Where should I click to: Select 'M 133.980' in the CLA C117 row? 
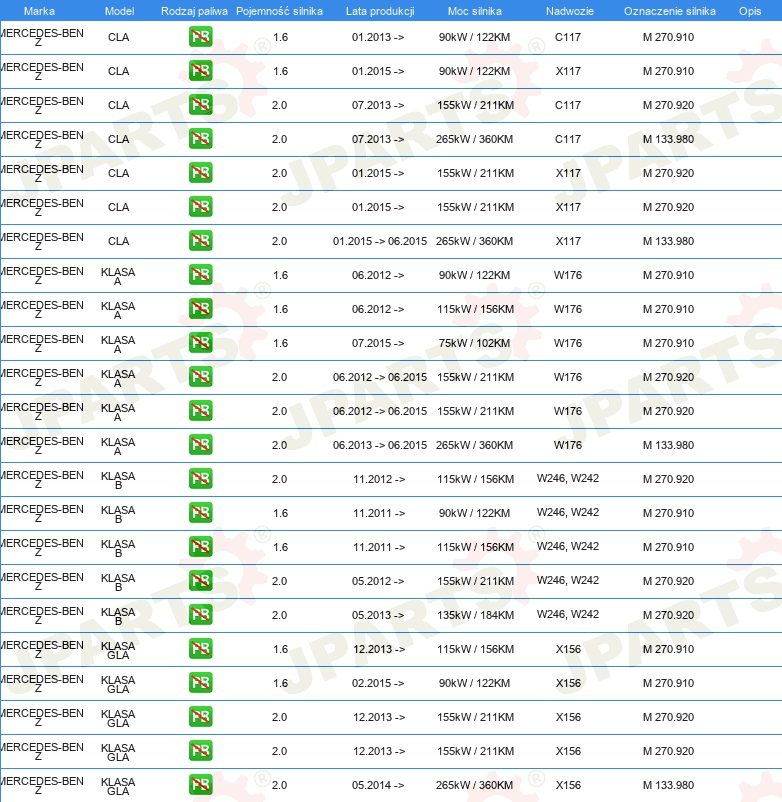pyautogui.click(x=668, y=139)
